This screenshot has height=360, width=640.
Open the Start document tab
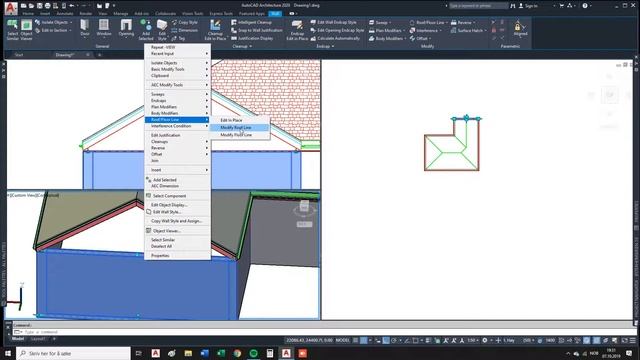point(19,55)
